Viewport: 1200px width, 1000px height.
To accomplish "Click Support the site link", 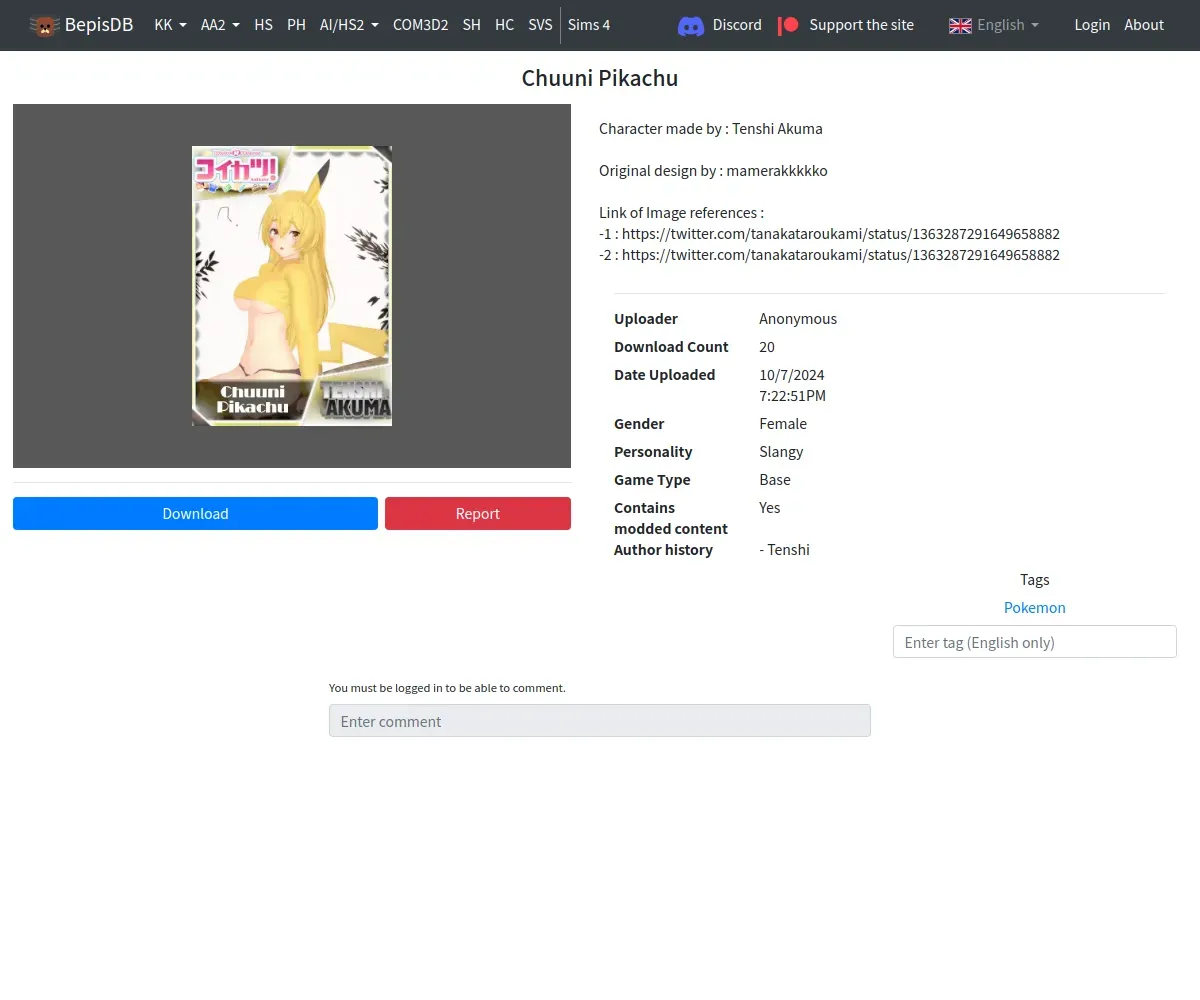I will click(861, 25).
